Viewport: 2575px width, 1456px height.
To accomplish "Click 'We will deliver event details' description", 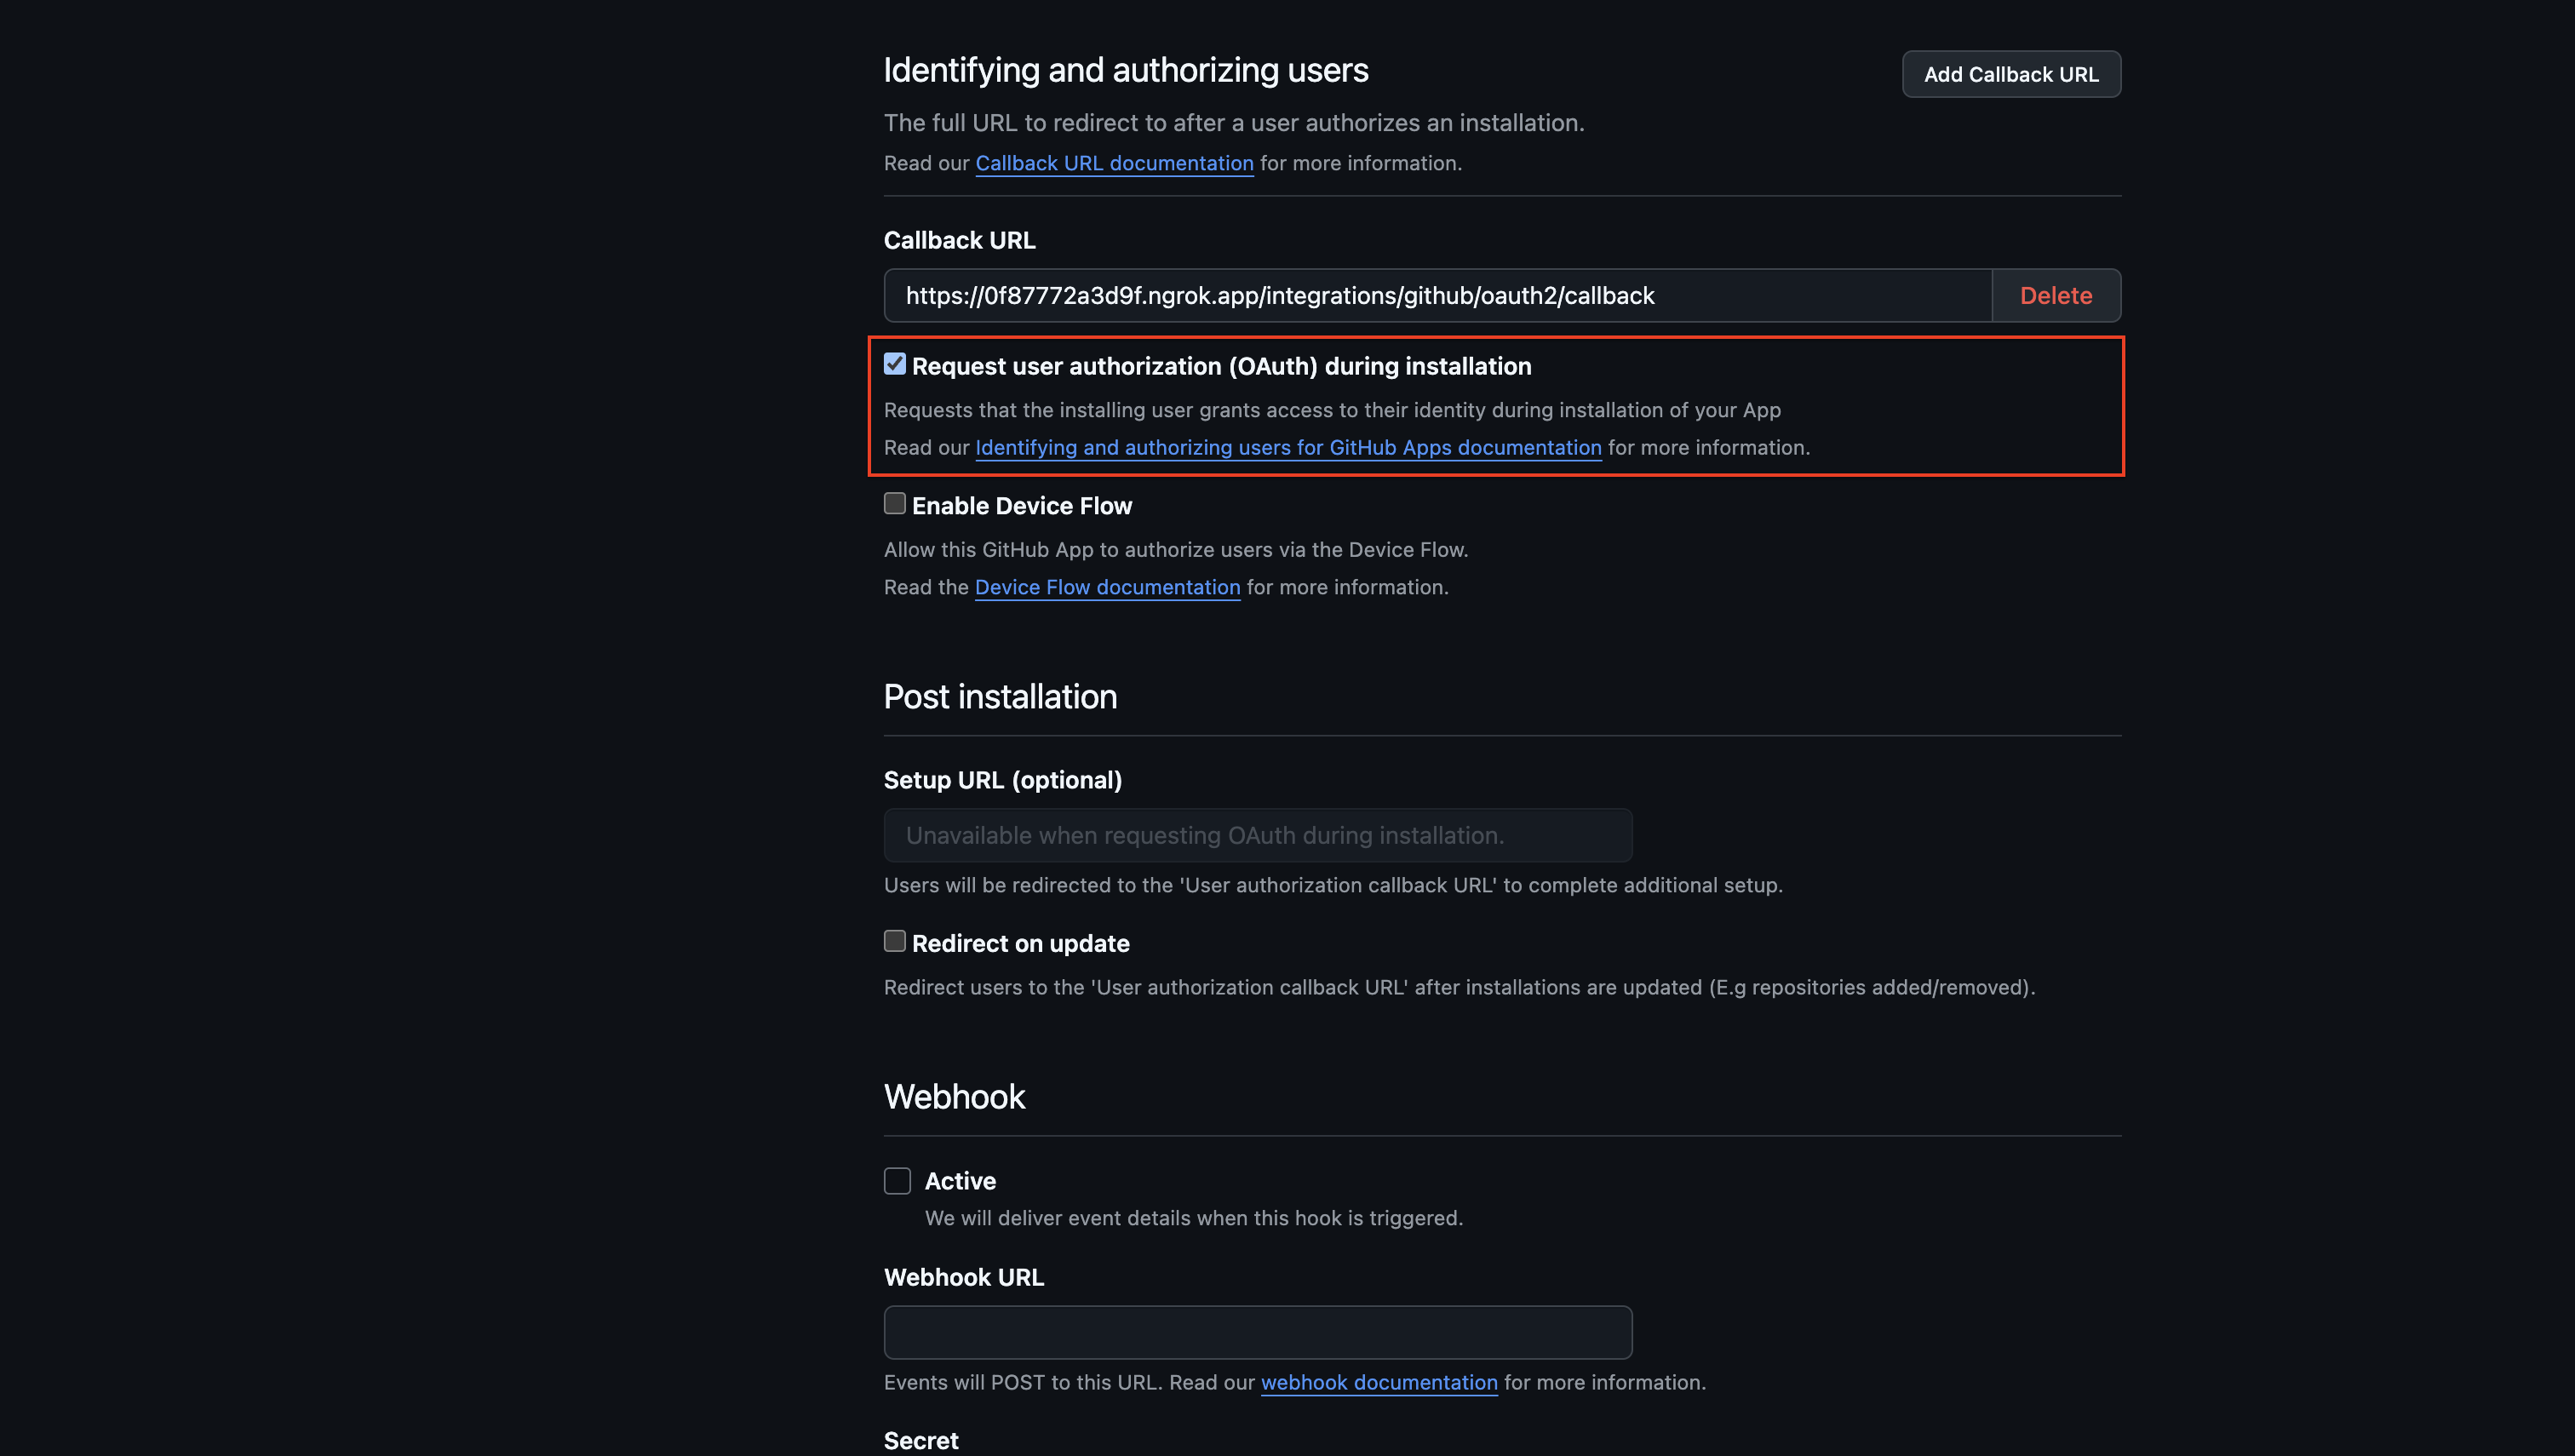I will point(1194,1218).
